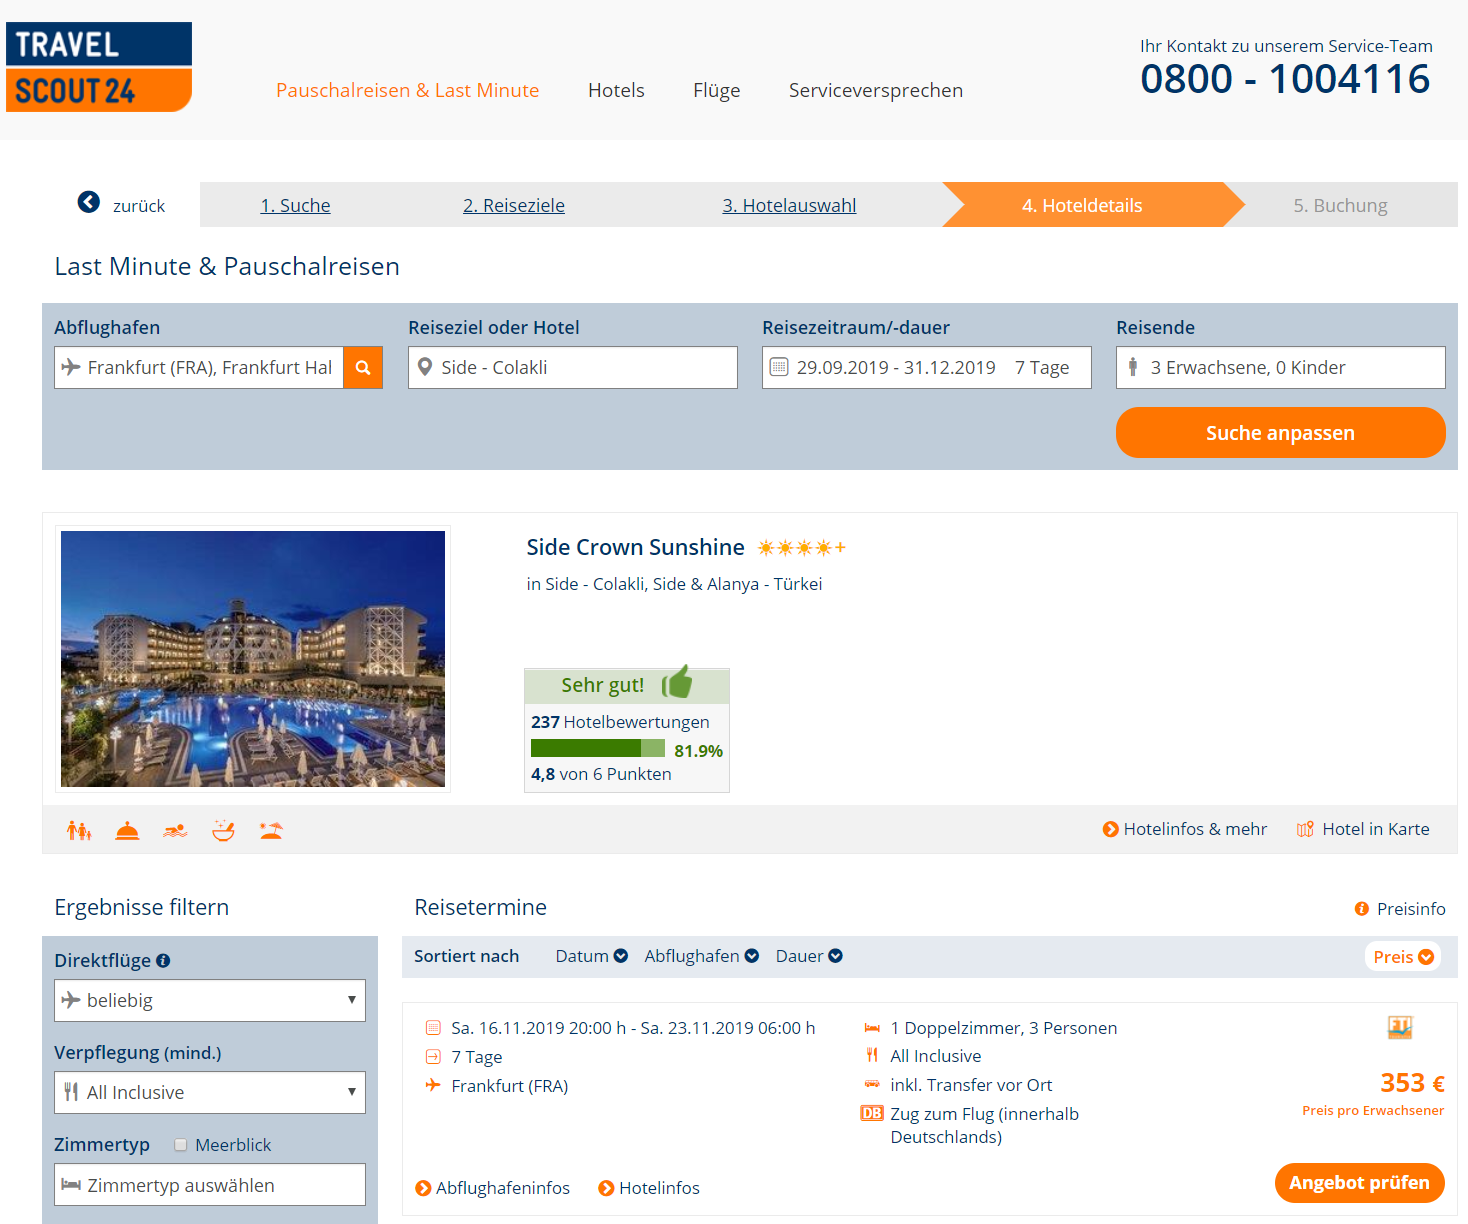This screenshot has width=1468, height=1224.
Task: Click the 81.9% rating progress bar
Action: [598, 748]
